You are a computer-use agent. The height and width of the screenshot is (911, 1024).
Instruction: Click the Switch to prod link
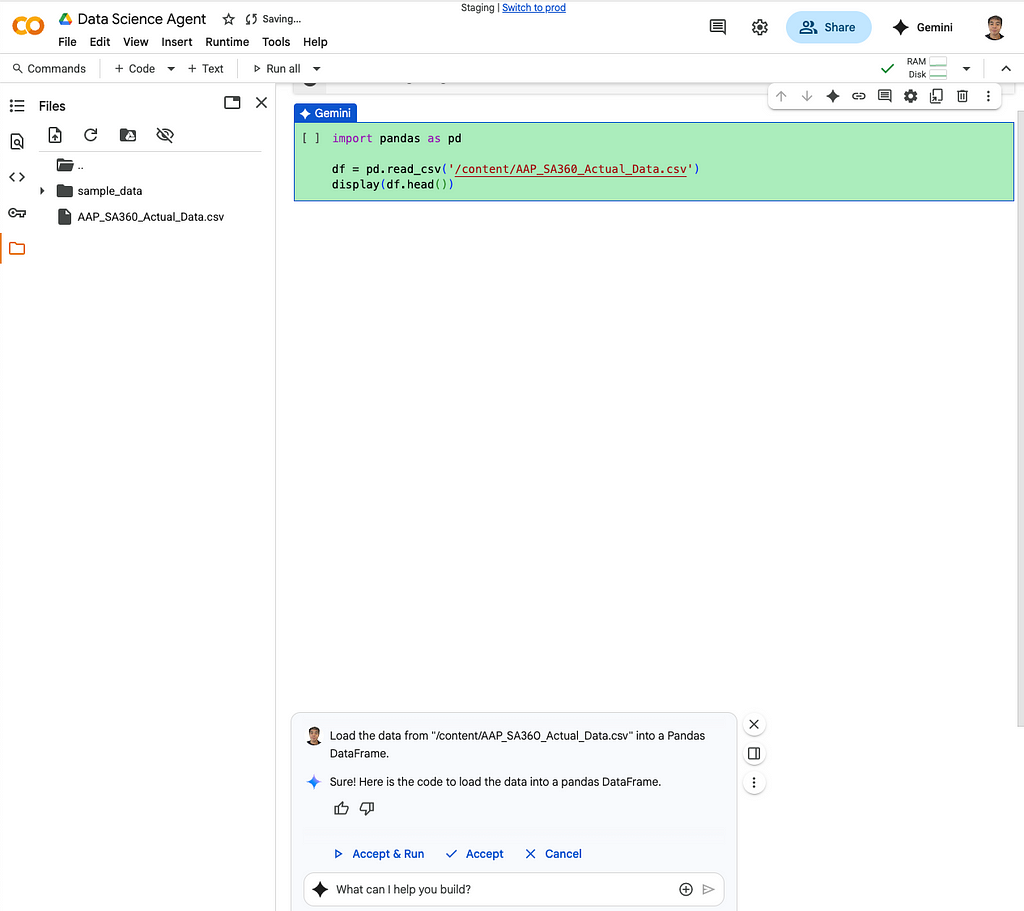click(534, 7)
